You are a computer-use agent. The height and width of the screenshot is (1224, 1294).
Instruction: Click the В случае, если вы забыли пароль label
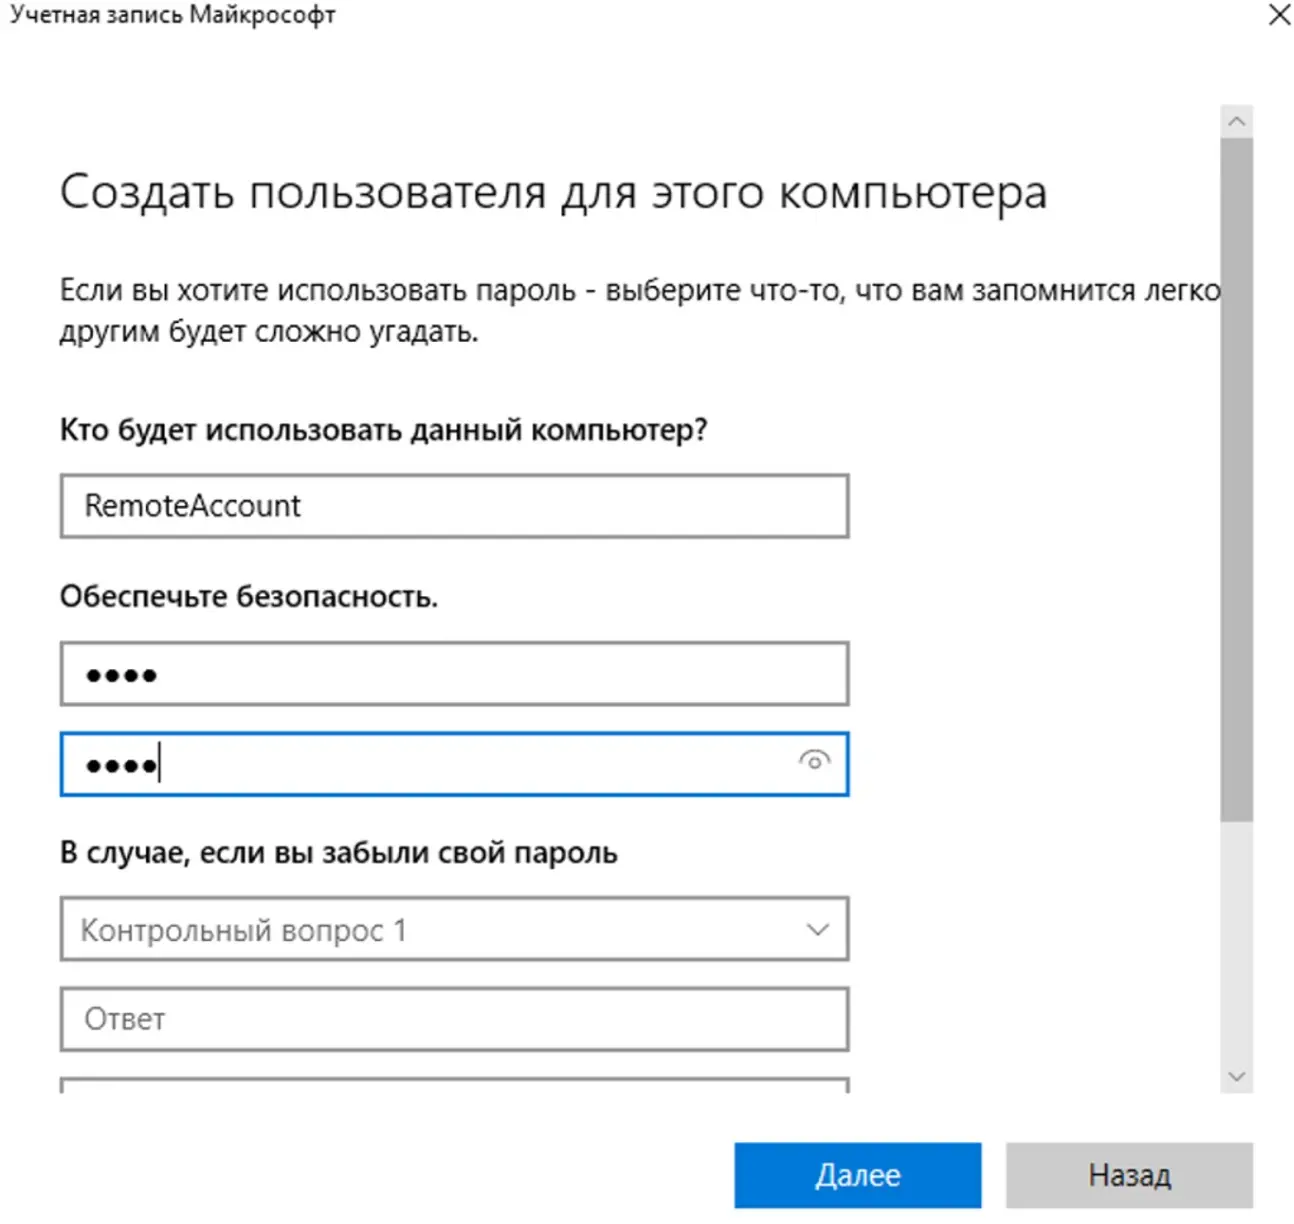click(x=338, y=853)
